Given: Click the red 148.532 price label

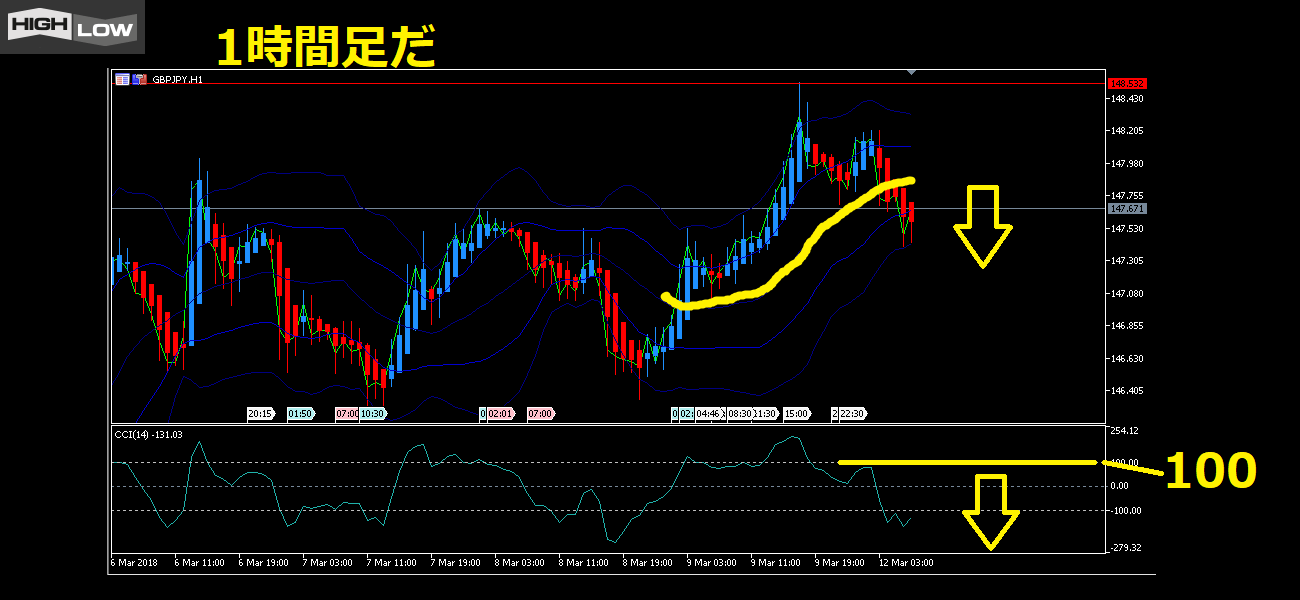Looking at the screenshot, I should [x=1127, y=84].
